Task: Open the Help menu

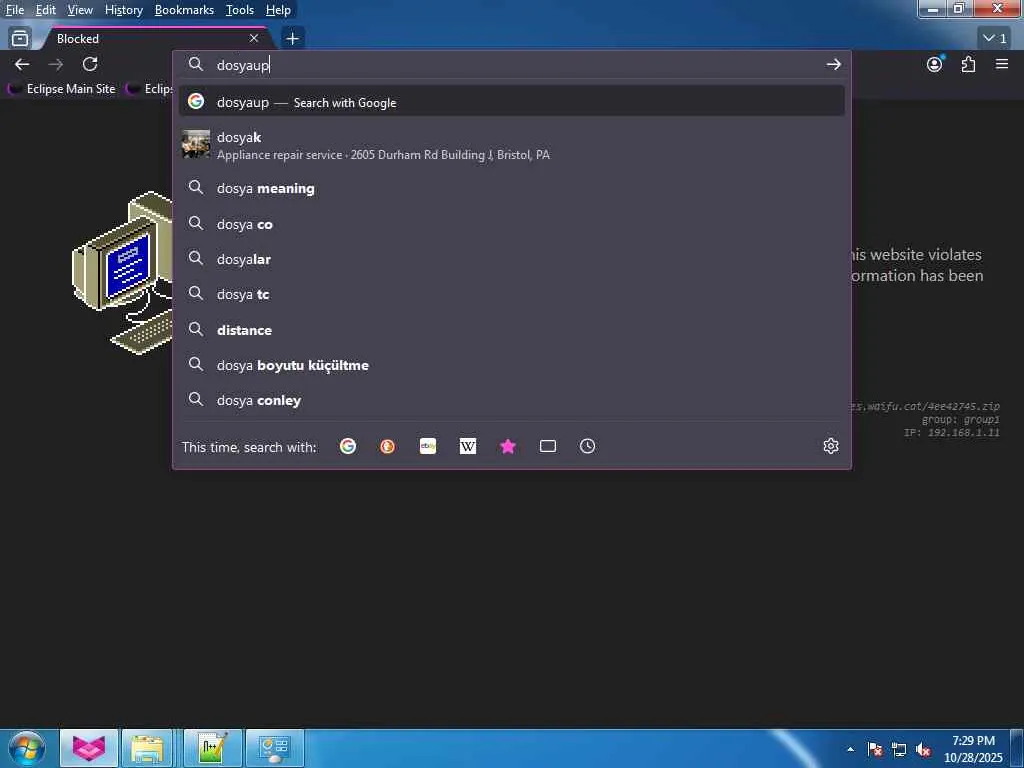Action: pyautogui.click(x=278, y=10)
